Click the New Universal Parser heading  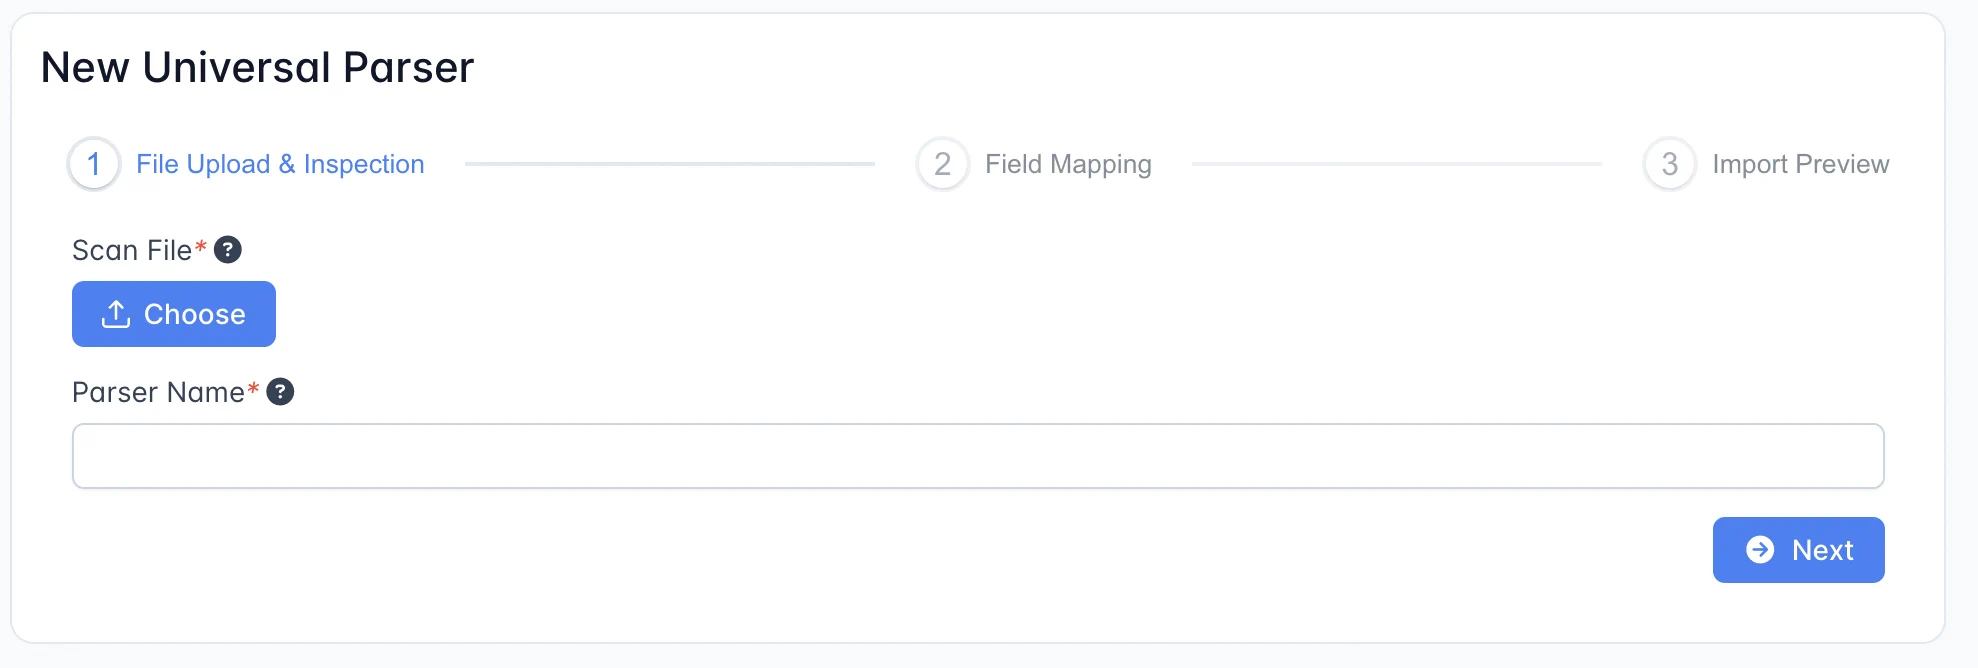(x=257, y=68)
